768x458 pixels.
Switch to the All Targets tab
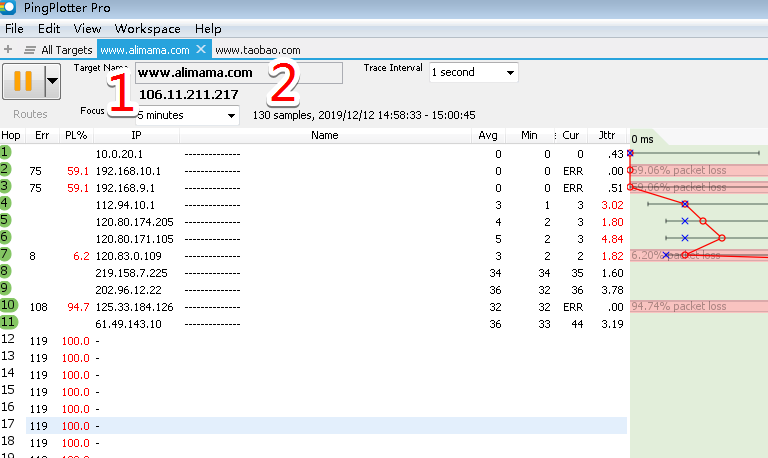tap(67, 50)
